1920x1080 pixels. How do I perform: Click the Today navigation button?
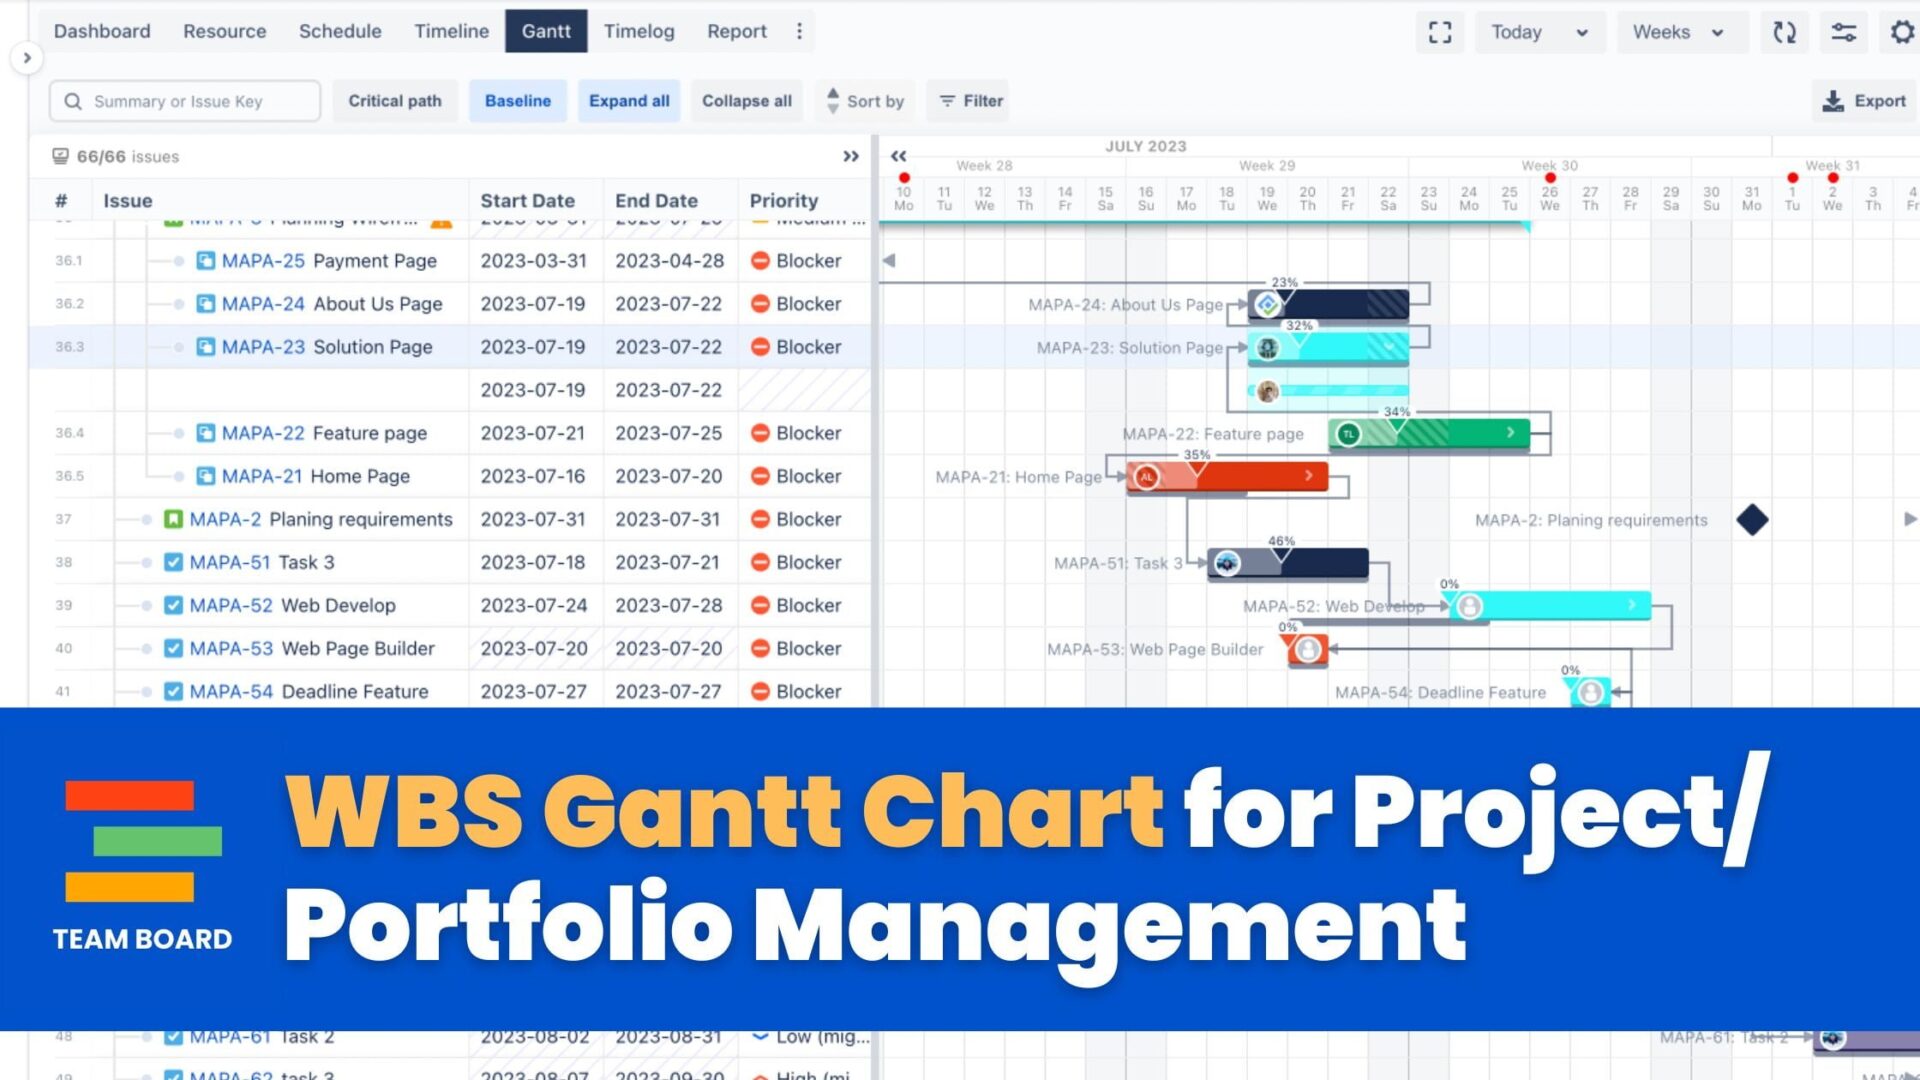click(1516, 30)
